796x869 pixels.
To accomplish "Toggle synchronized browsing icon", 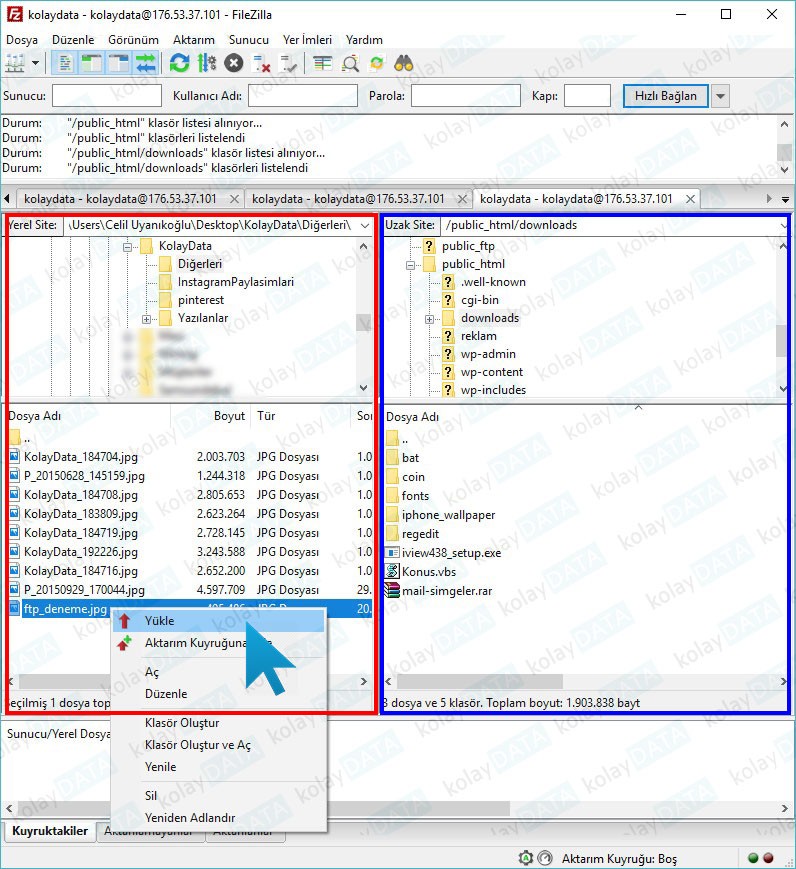I will point(376,63).
